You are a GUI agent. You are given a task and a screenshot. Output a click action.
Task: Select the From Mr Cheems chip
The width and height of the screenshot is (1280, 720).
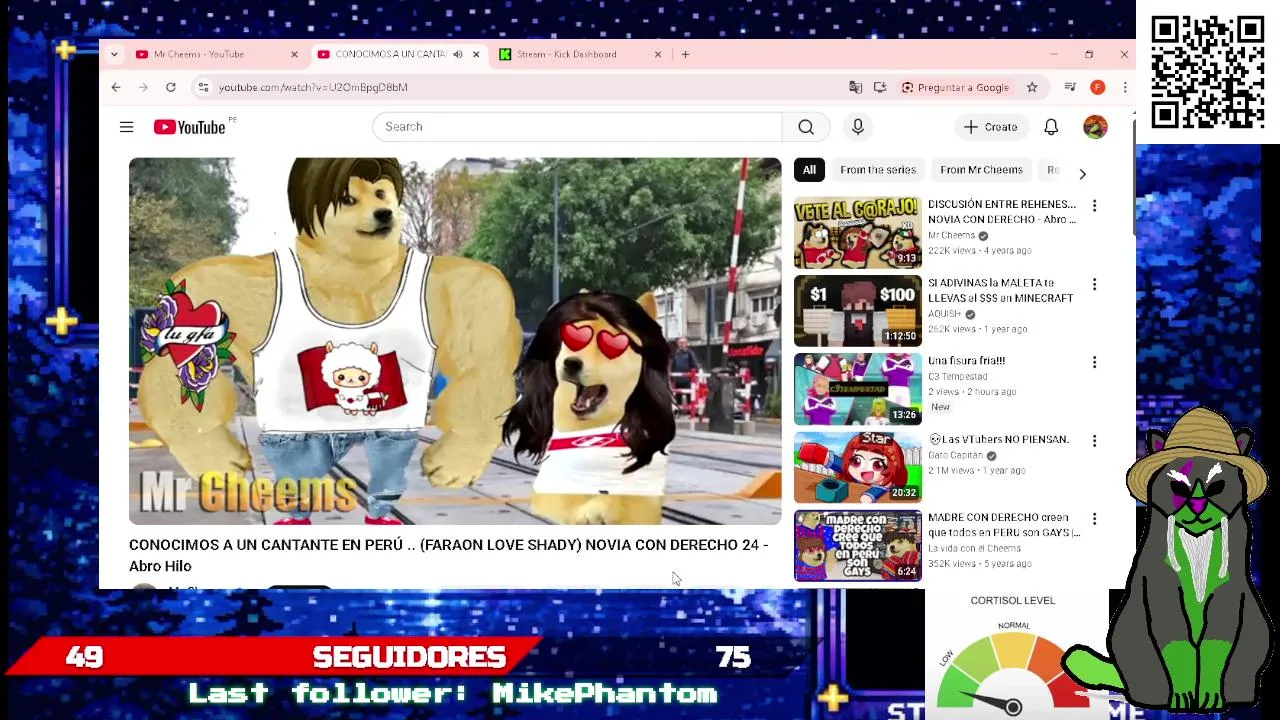[x=981, y=170]
